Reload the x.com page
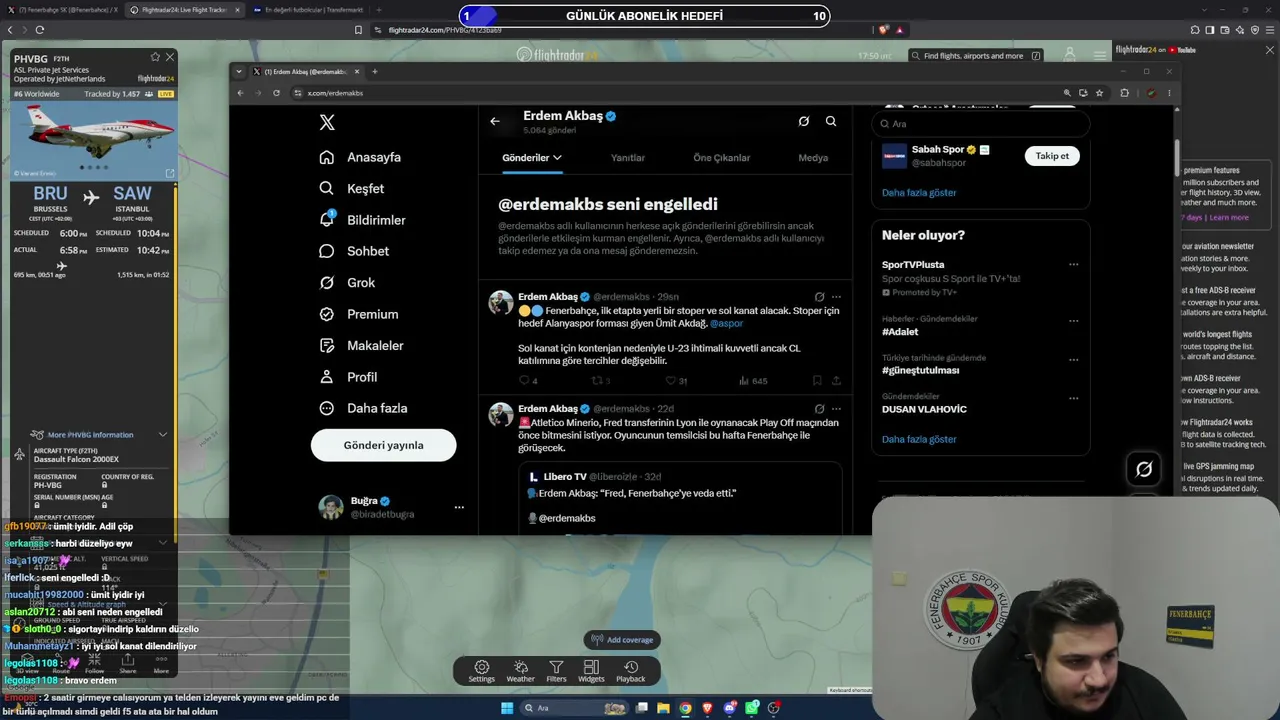This screenshot has height=720, width=1280. (276, 93)
